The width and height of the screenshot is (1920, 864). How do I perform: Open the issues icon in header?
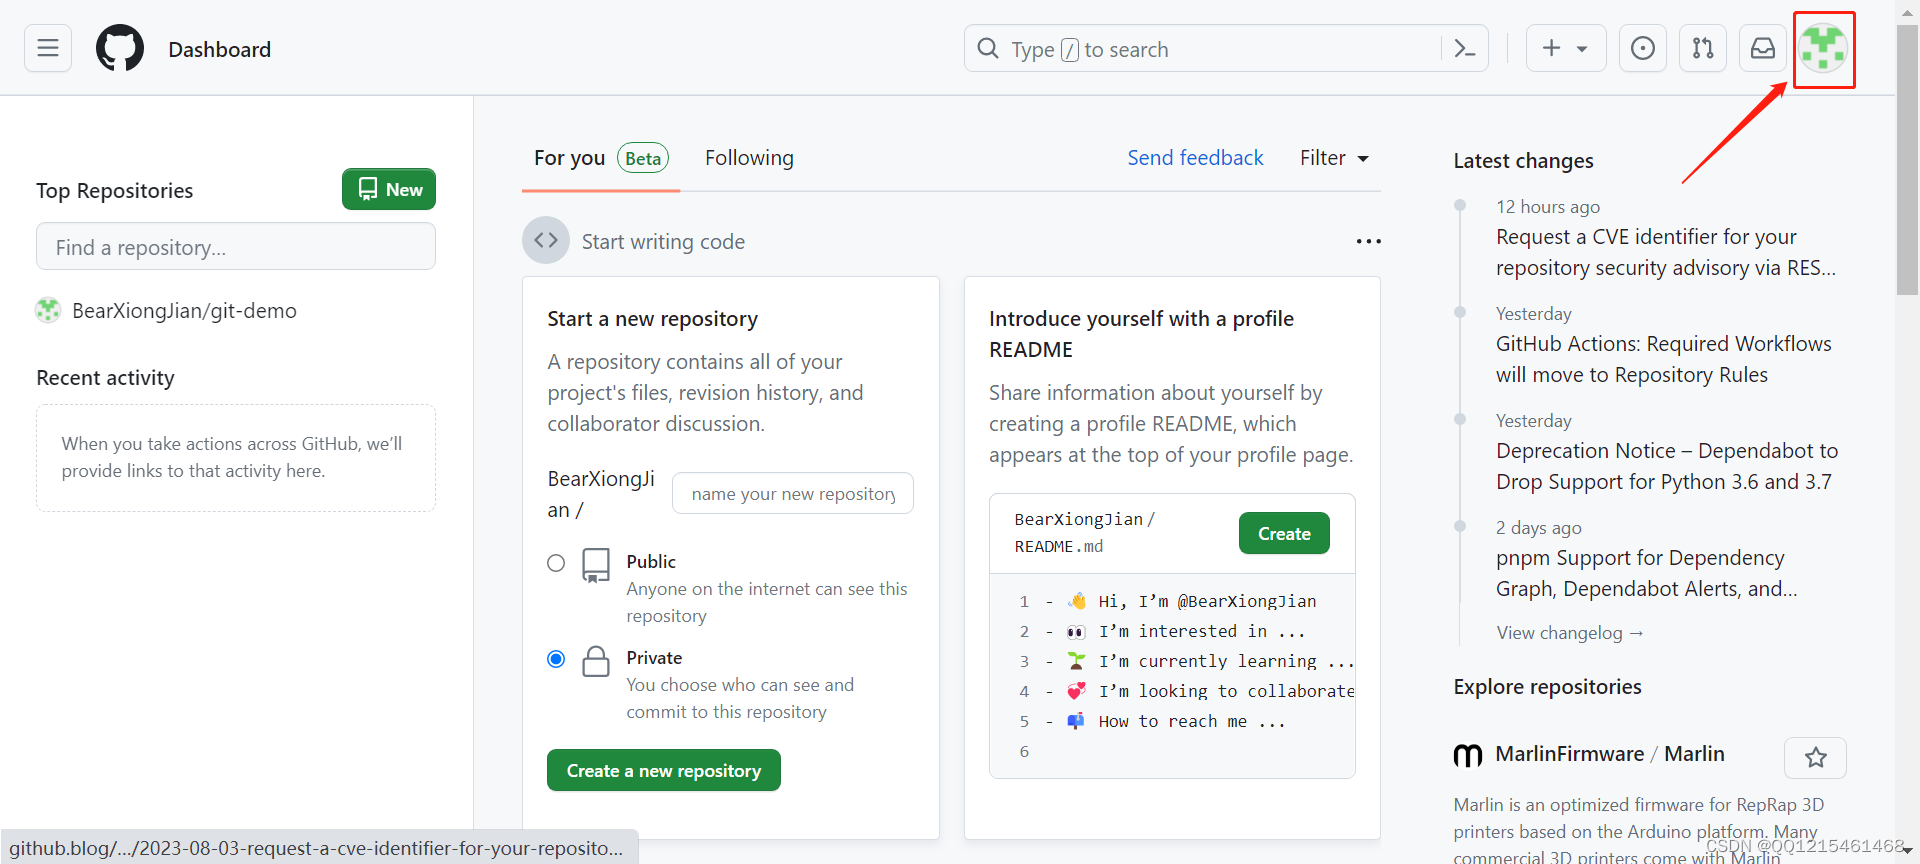click(x=1642, y=48)
